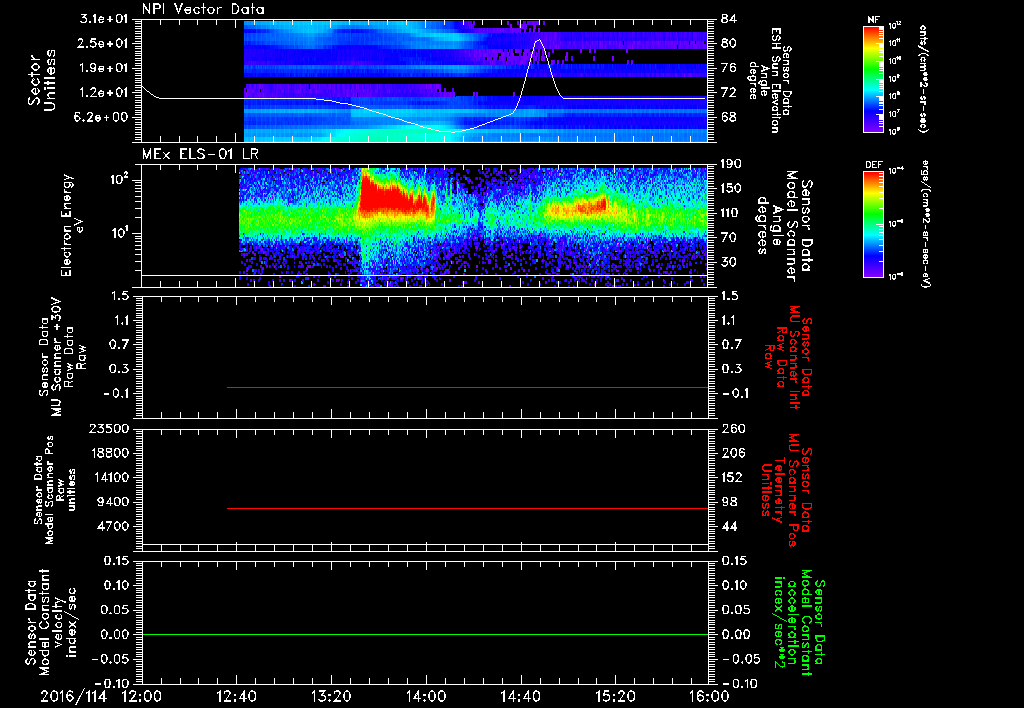The width and height of the screenshot is (1024, 708).
Task: Click the green constant acceleration line
Action: pyautogui.click(x=424, y=634)
